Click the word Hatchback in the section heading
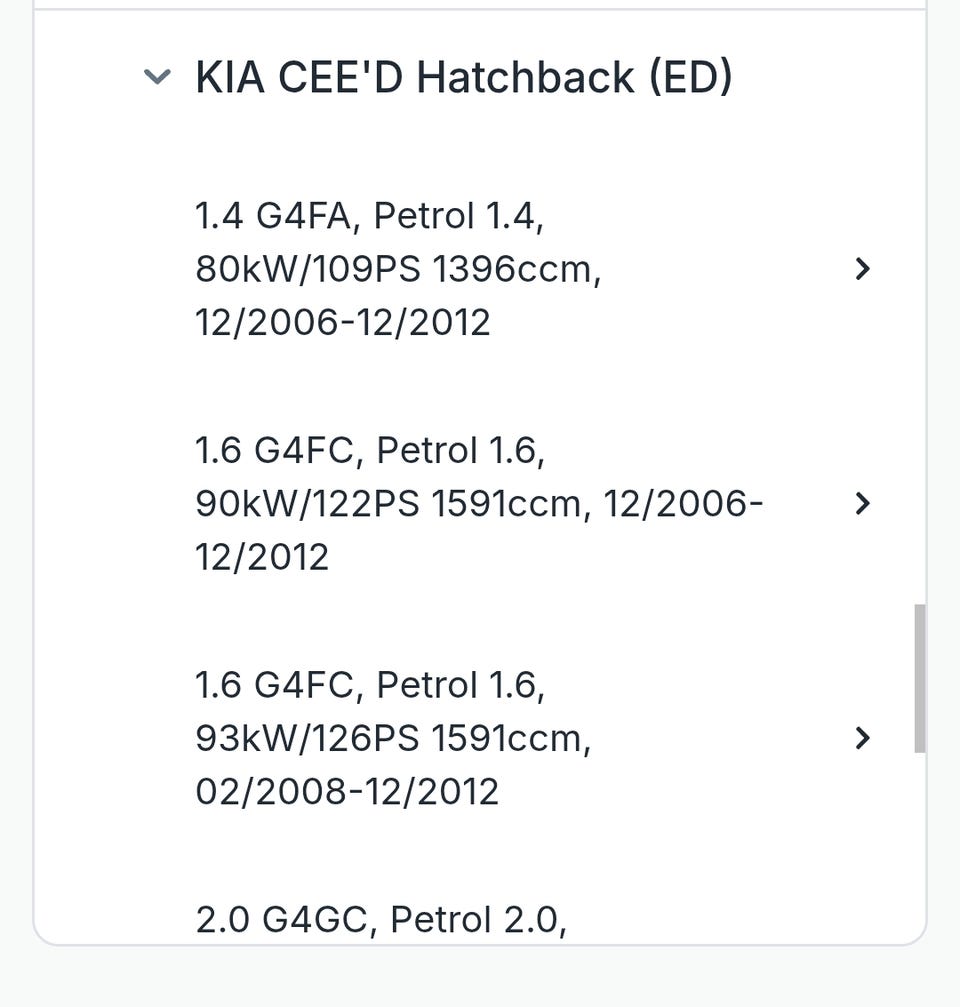The image size is (960, 1007). (524, 77)
